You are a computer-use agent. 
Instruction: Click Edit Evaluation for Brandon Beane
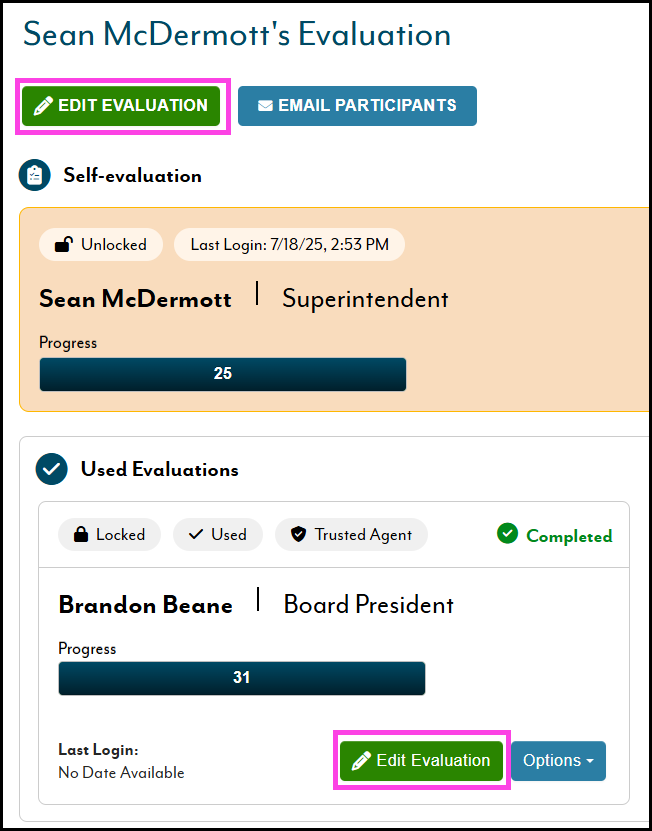click(x=421, y=761)
